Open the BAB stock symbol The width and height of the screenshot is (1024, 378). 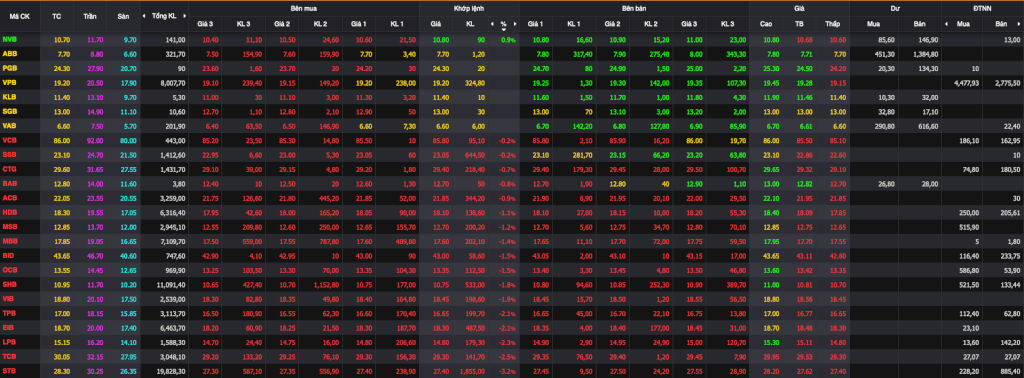coord(10,183)
